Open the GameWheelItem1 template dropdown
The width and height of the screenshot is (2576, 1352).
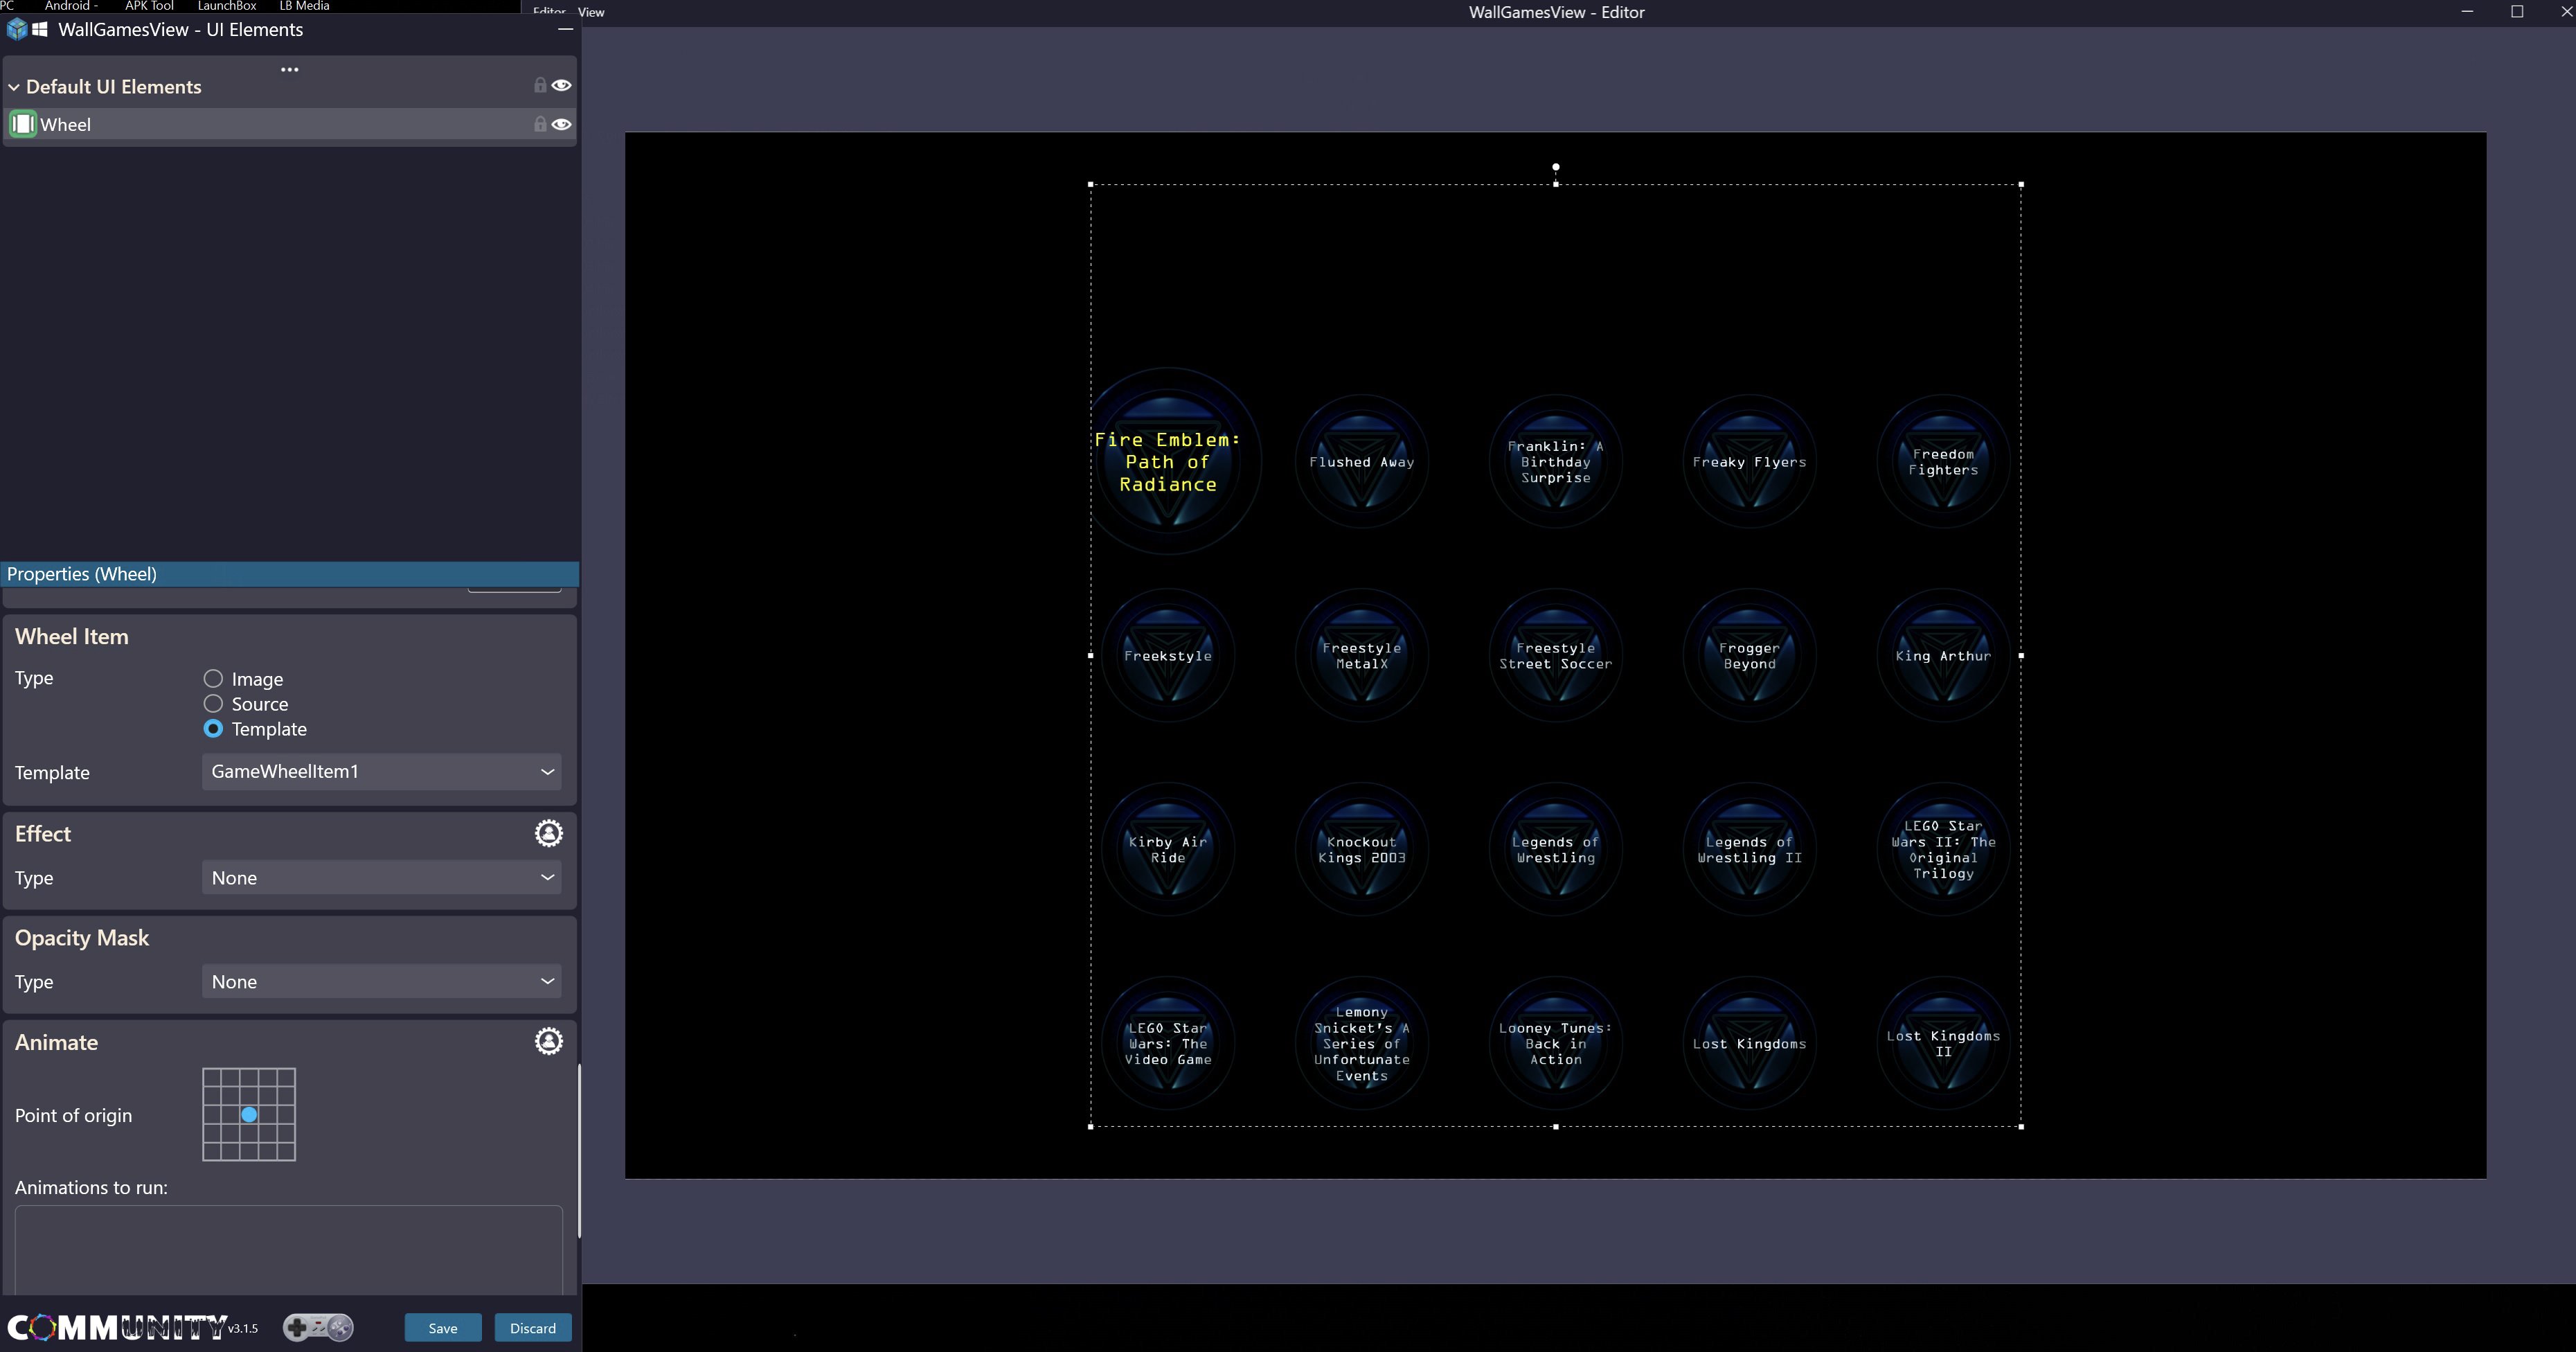(x=381, y=771)
